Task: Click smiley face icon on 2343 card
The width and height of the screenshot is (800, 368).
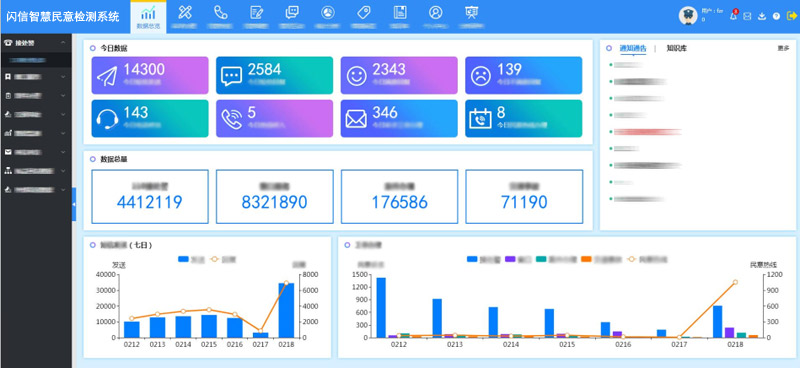Action: coord(357,76)
